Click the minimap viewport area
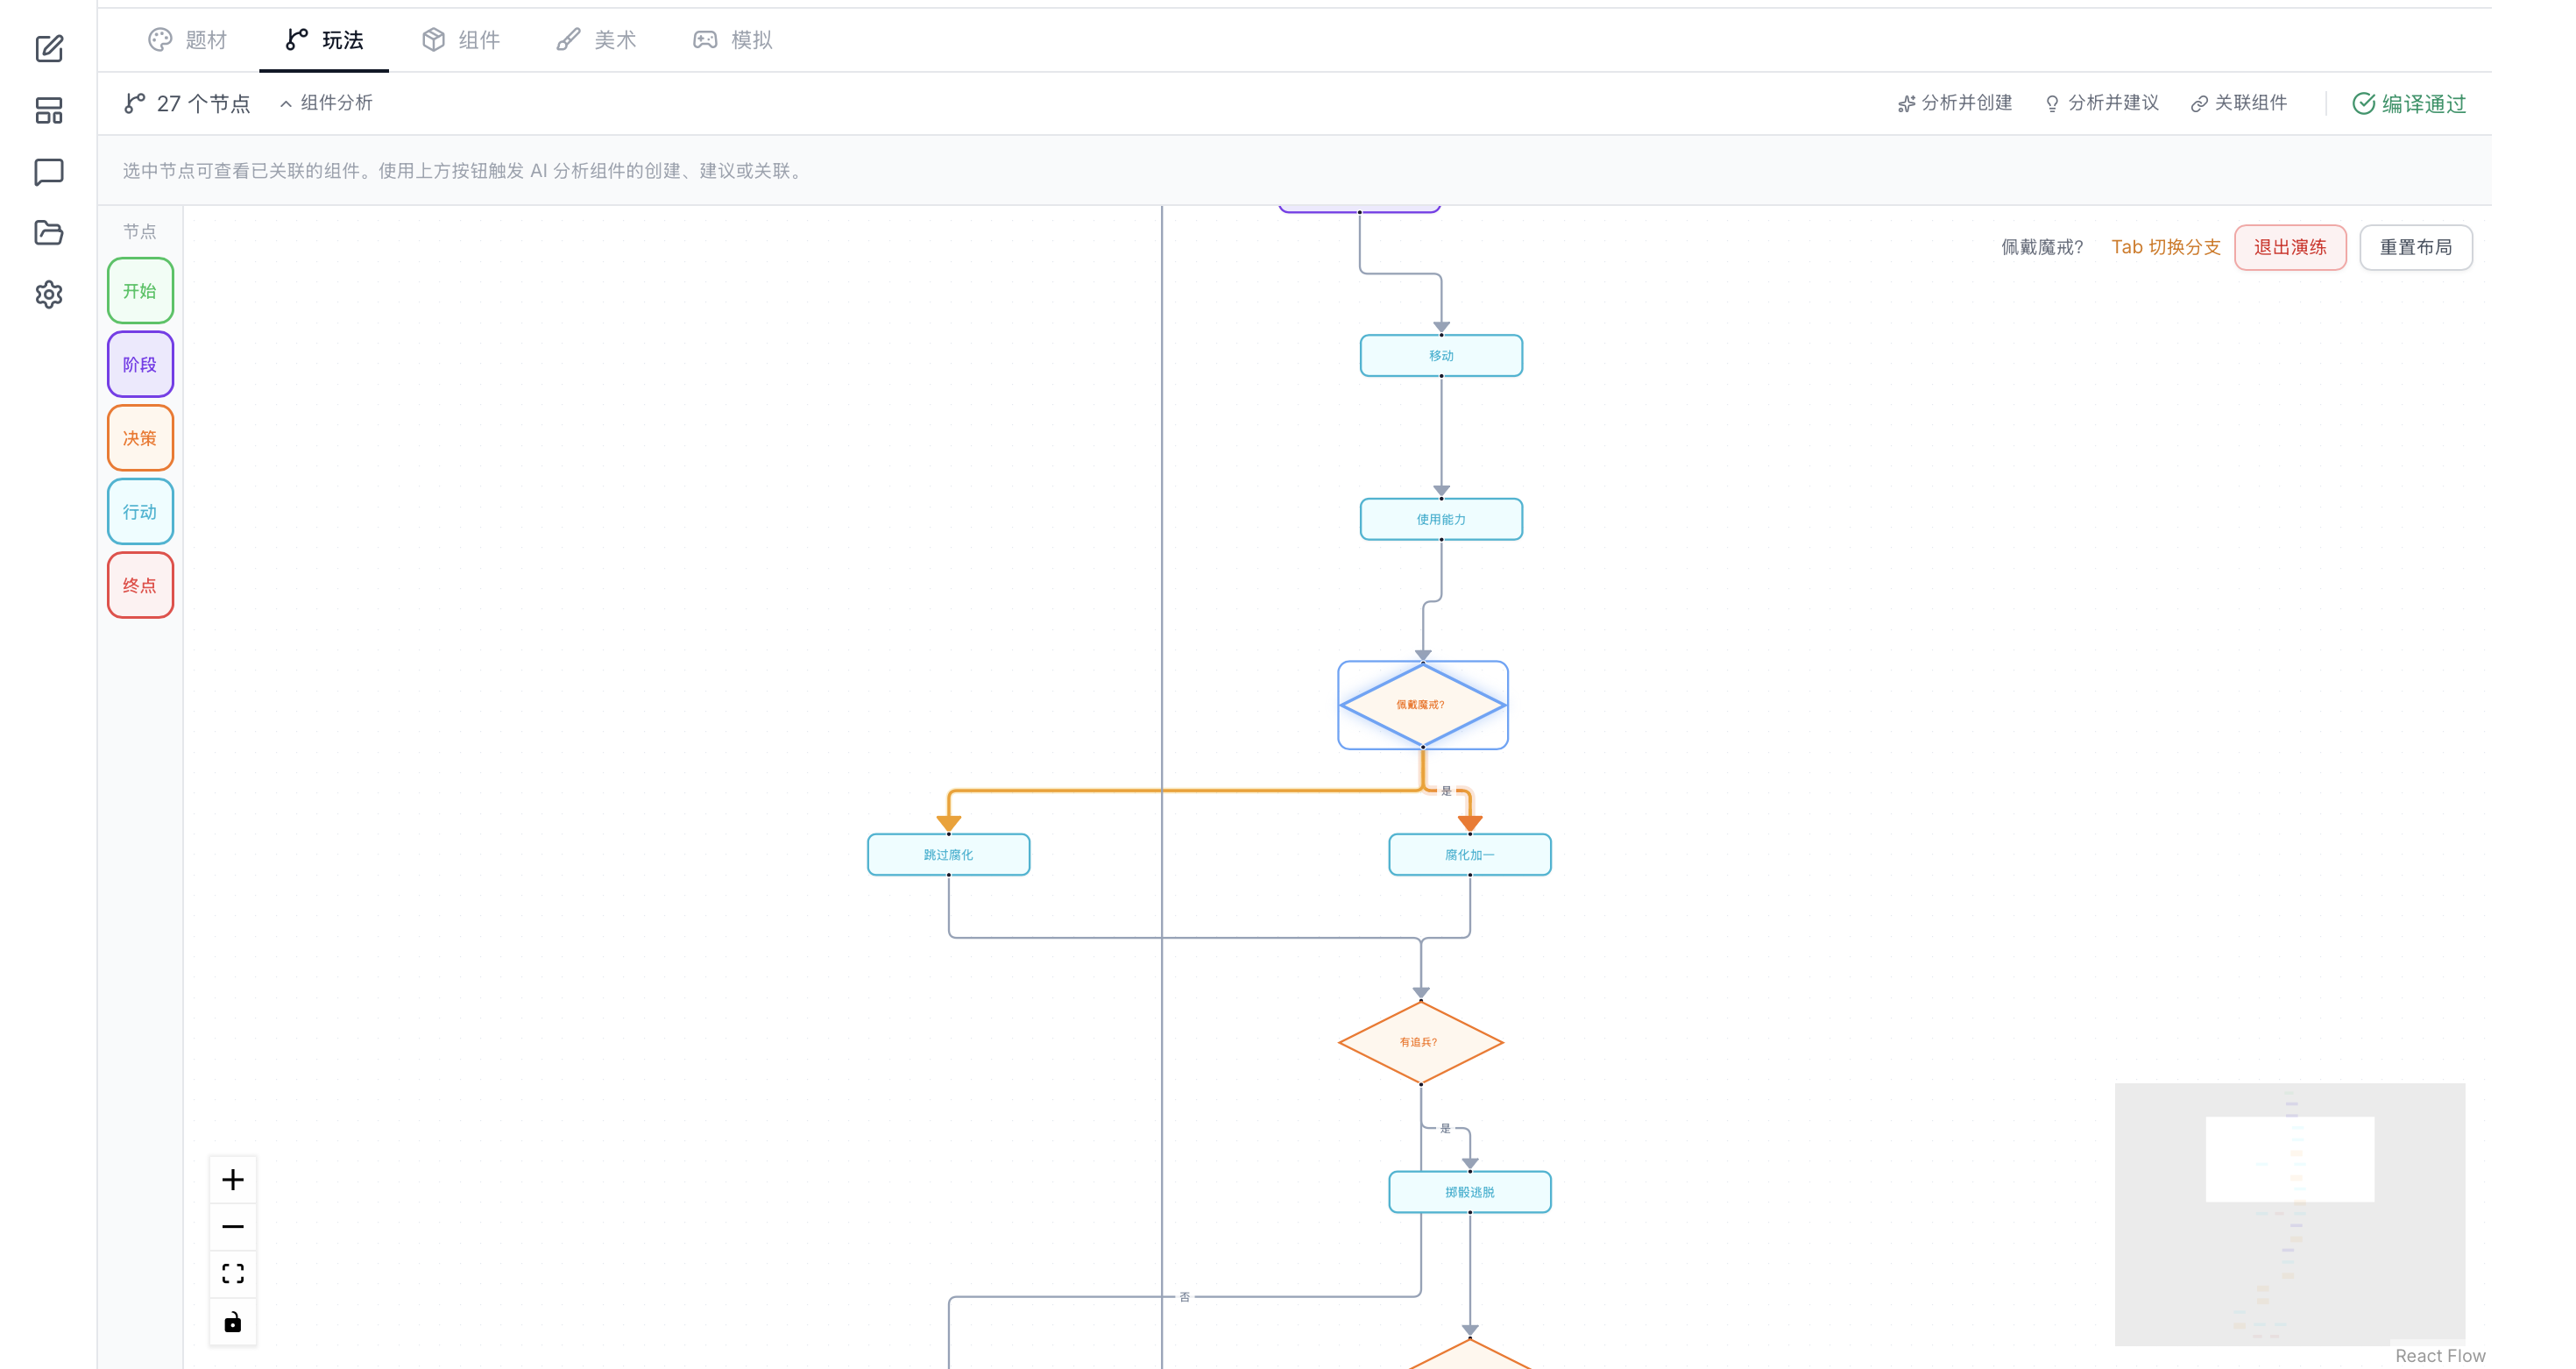This screenshot has height=1369, width=2576. click(2290, 1159)
